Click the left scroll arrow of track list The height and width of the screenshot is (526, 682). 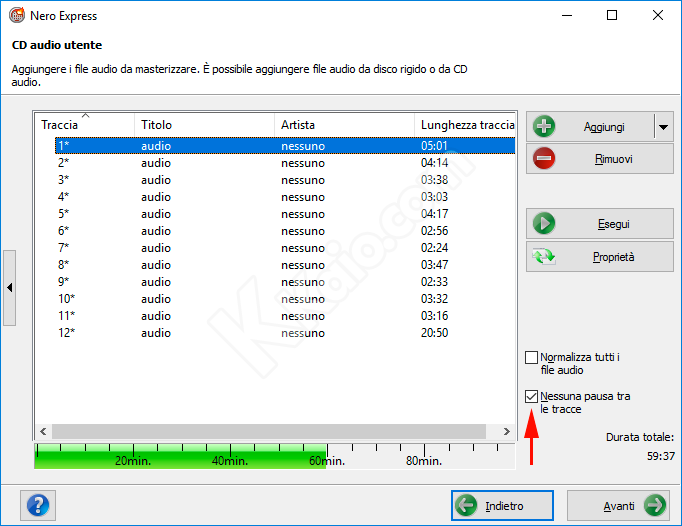(x=43, y=432)
